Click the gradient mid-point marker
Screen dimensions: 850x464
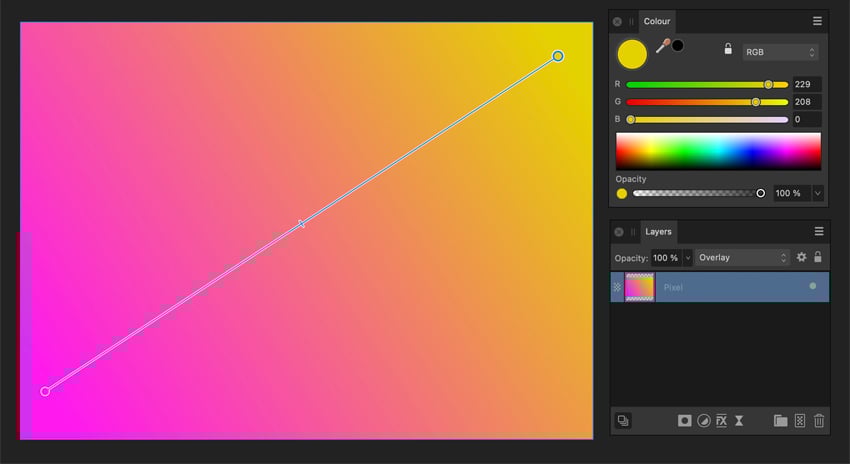(x=301, y=224)
